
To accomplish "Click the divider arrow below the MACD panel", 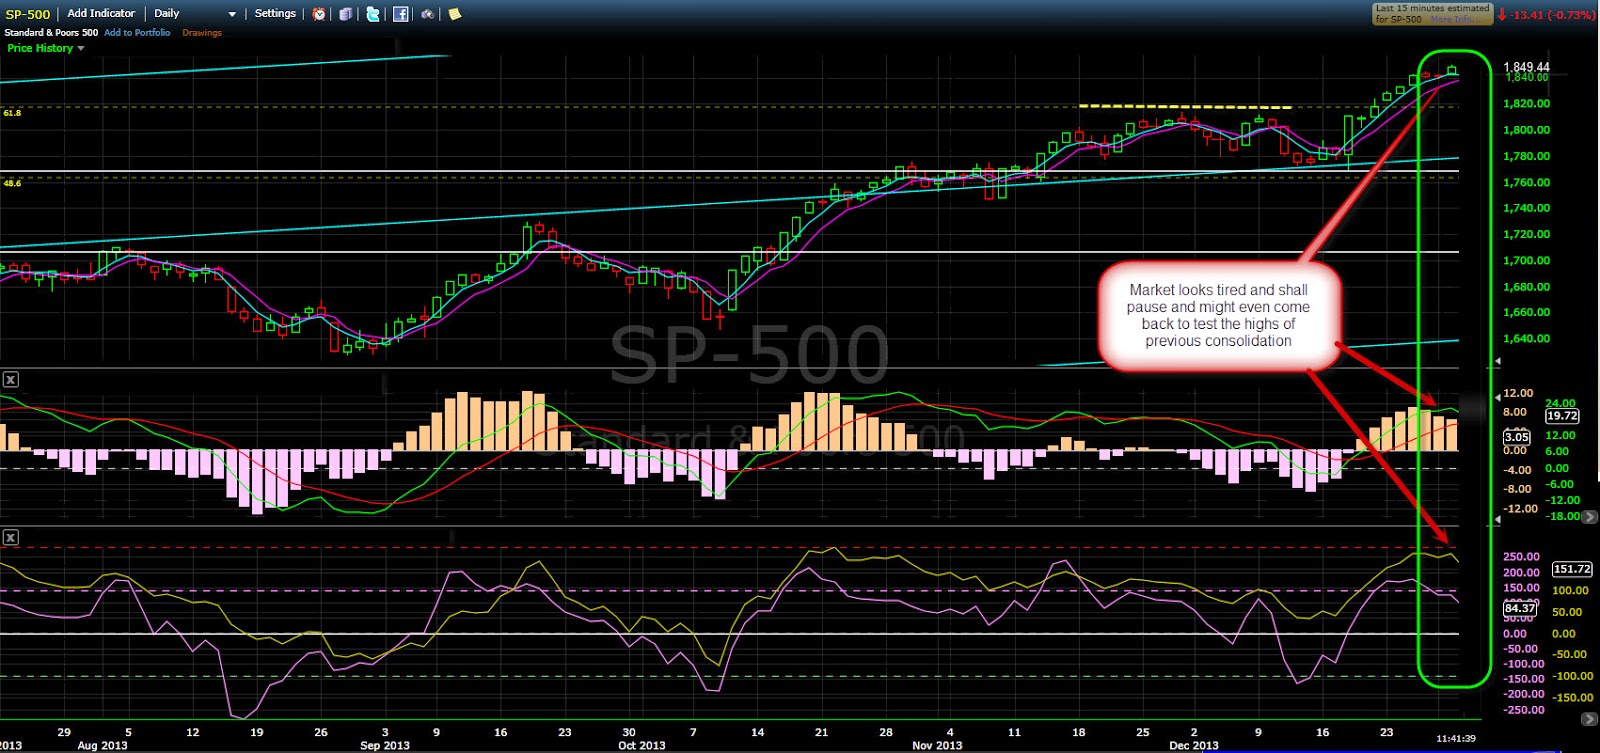I will pyautogui.click(x=1497, y=520).
